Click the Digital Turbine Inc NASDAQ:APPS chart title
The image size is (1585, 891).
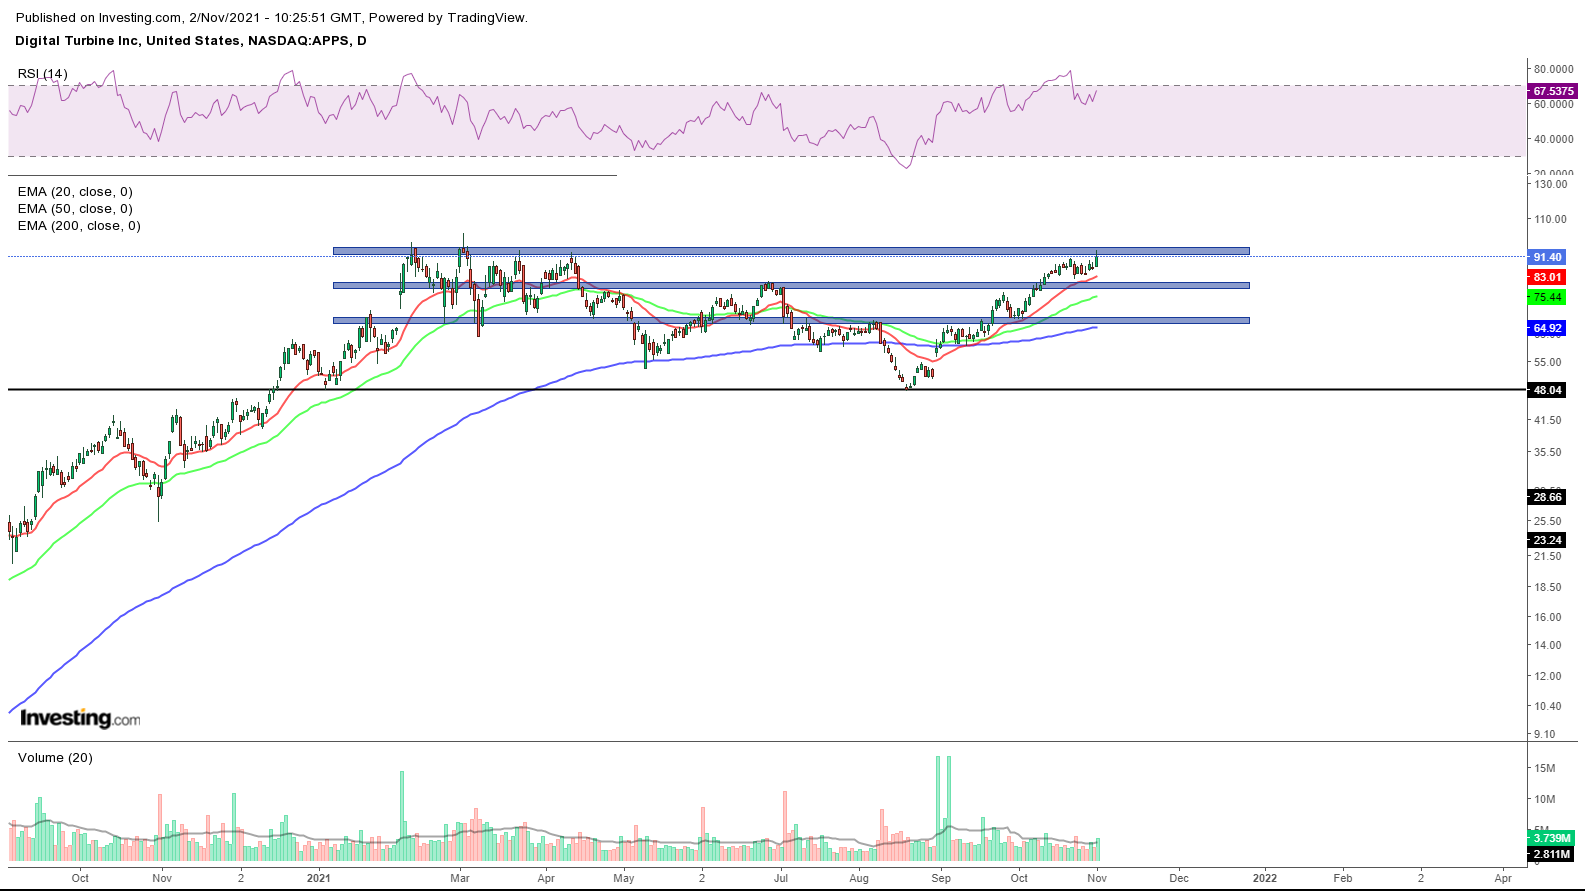click(x=191, y=41)
